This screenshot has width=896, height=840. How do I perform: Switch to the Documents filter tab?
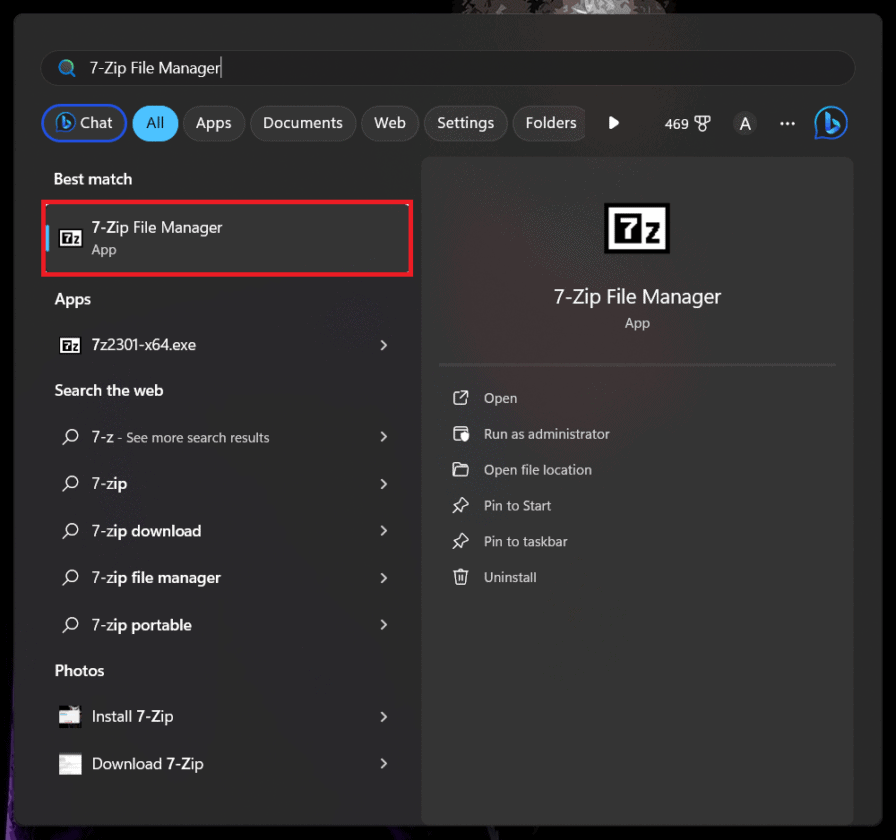point(303,123)
